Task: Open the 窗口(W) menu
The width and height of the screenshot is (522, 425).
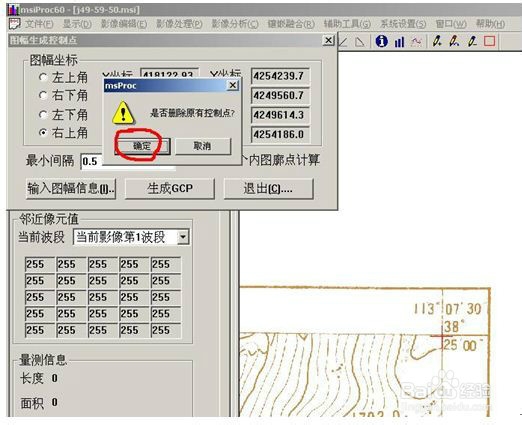Action: [x=451, y=24]
